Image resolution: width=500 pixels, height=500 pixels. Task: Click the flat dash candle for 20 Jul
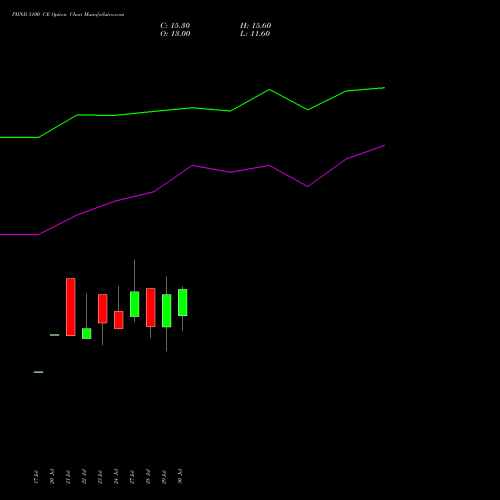point(55,335)
